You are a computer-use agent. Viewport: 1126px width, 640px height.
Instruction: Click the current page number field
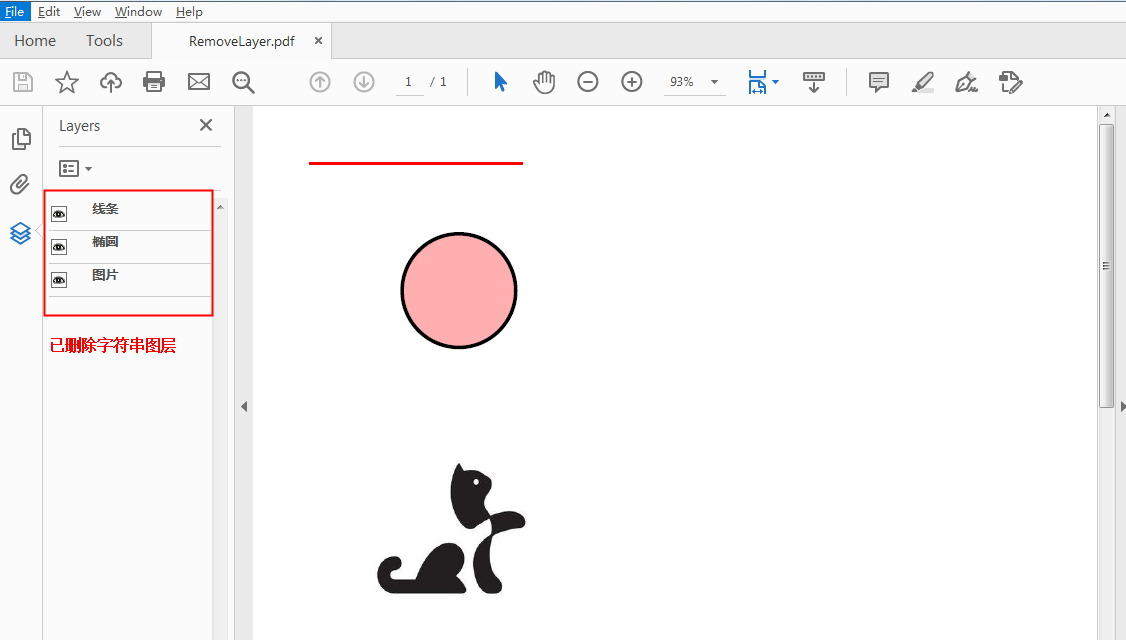point(409,82)
